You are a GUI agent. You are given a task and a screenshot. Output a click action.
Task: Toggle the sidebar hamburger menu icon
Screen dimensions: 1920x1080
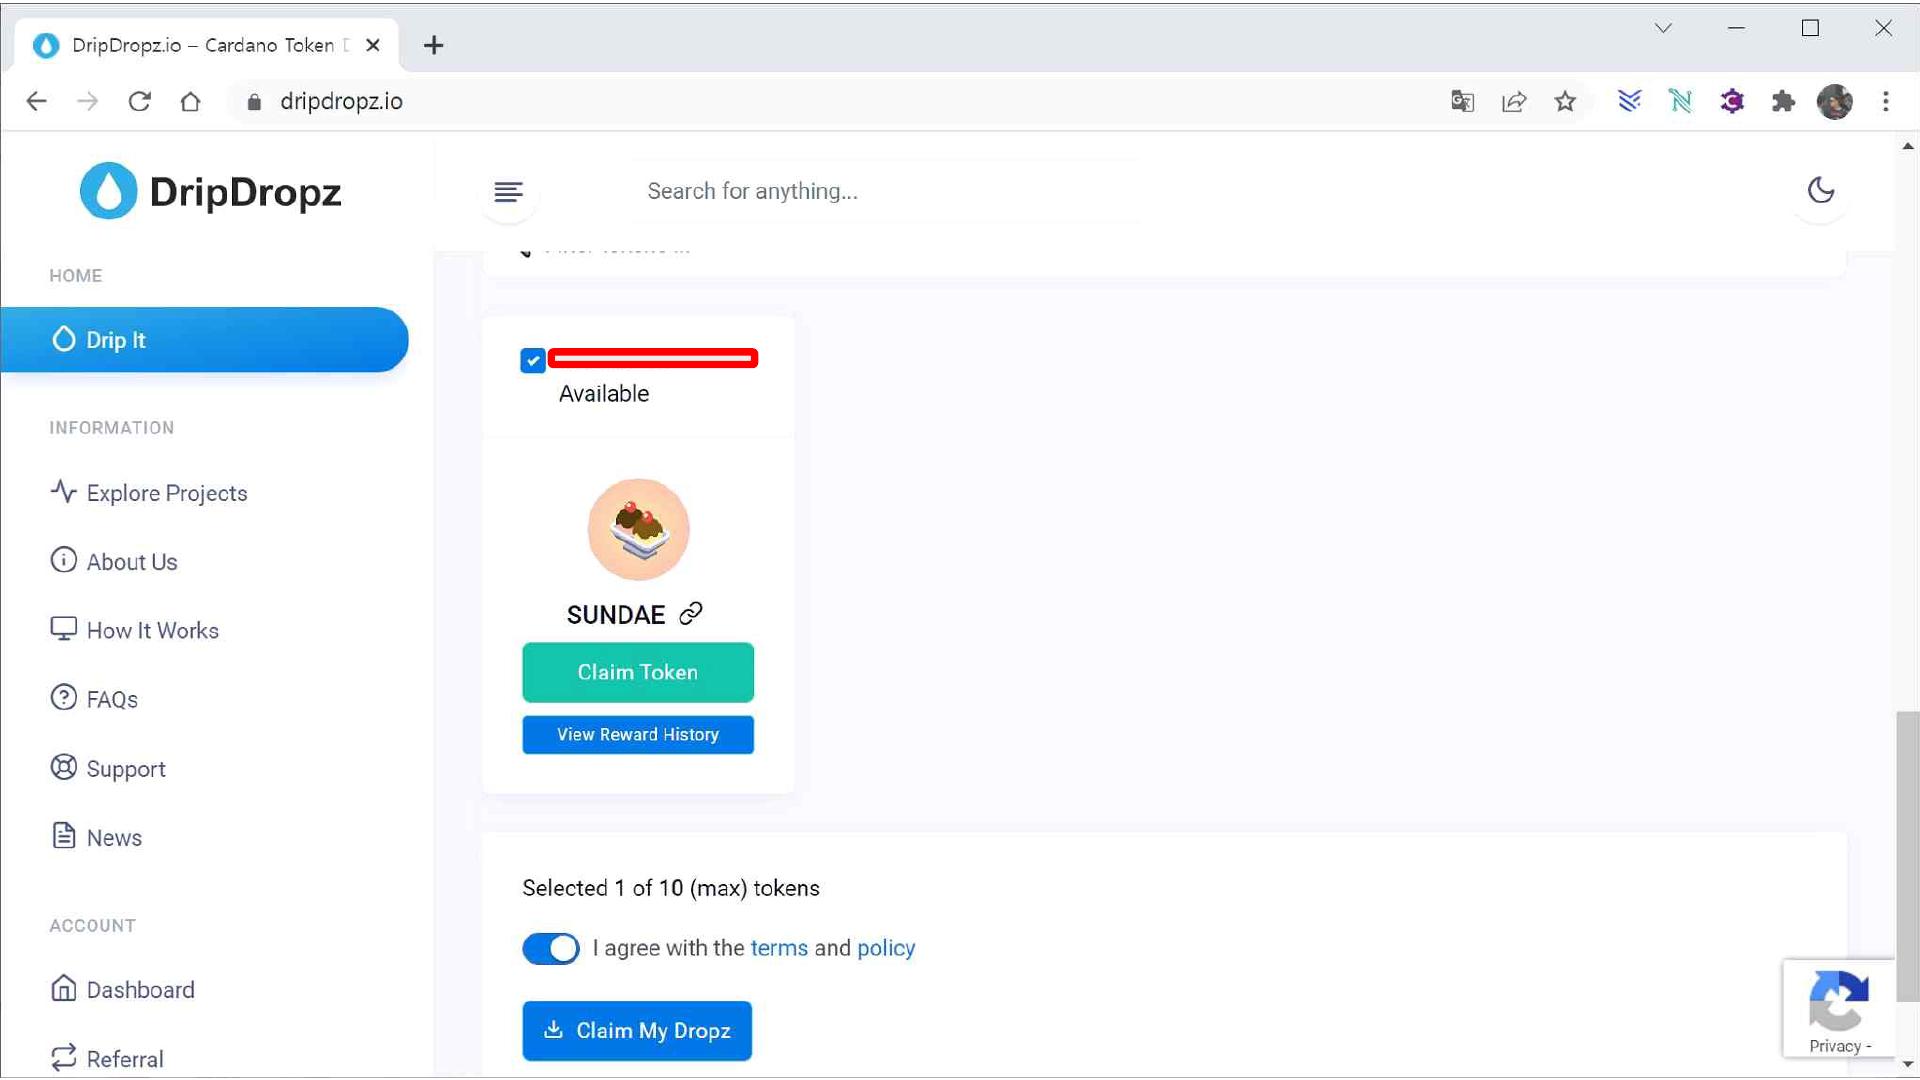508,191
